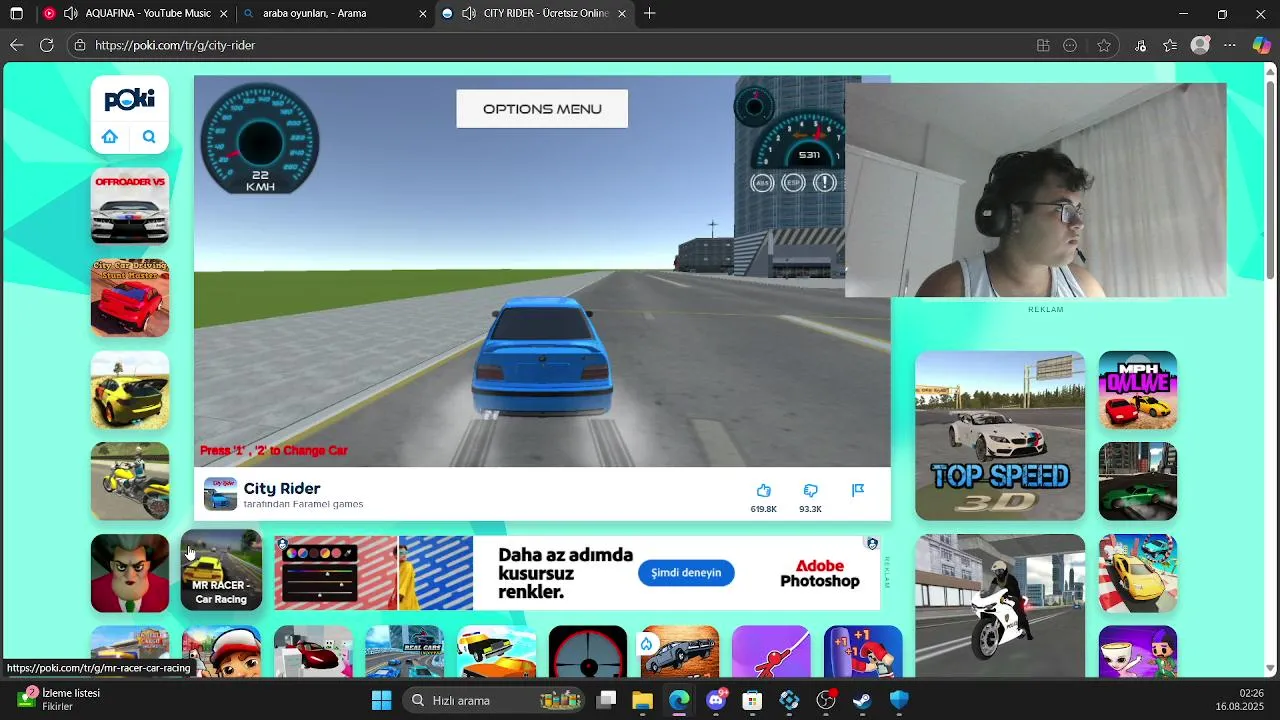Open ad info icon on Photoshop banner

pyautogui.click(x=872, y=544)
